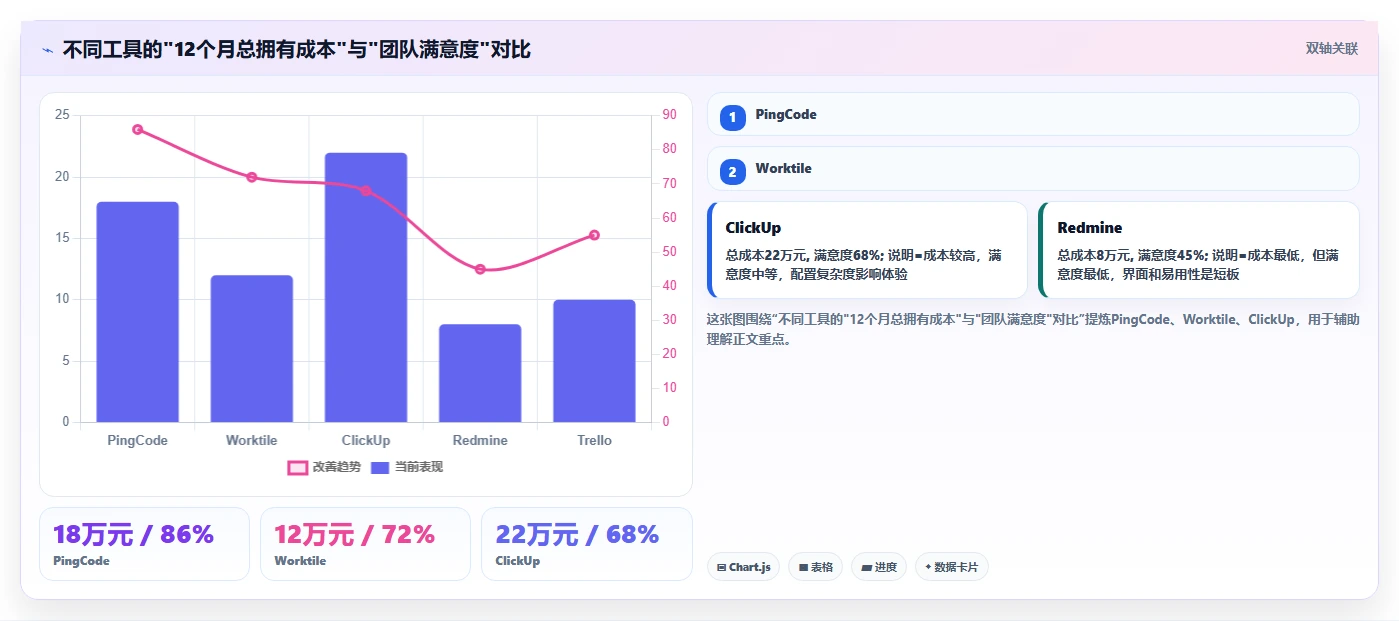1399x621 pixels.
Task: Click the lightning icon beside the title
Action: 47,50
